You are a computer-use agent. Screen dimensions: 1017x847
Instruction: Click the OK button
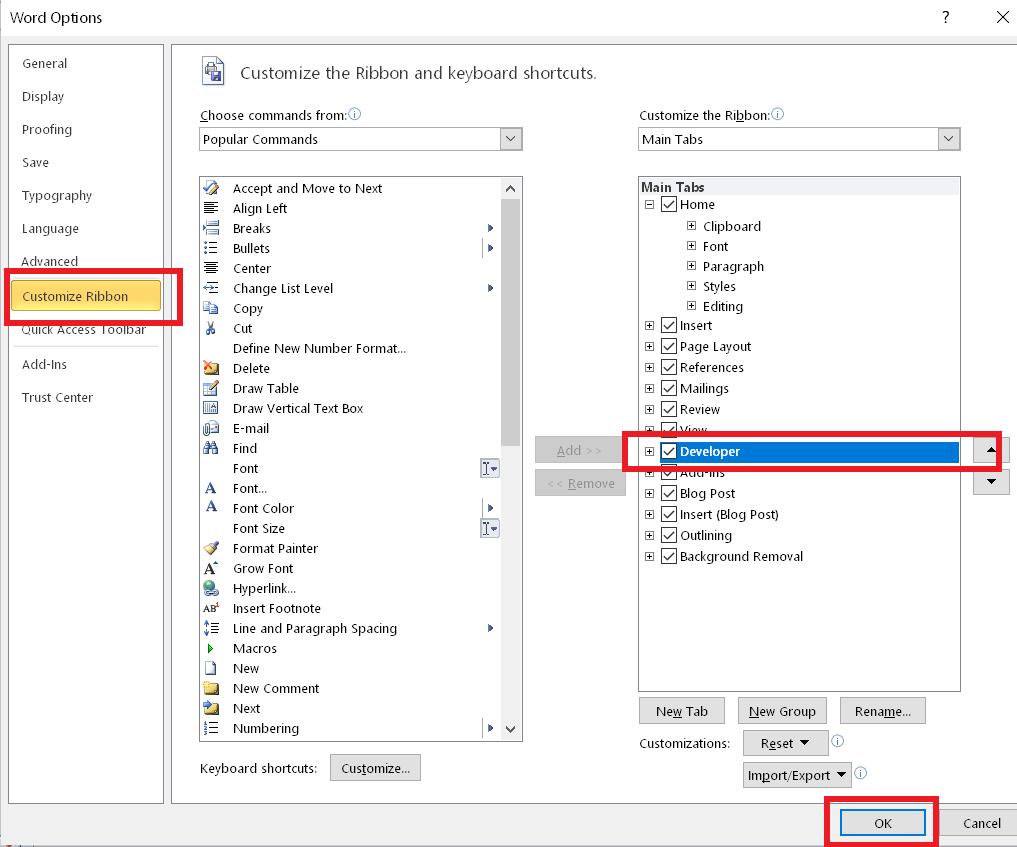point(883,823)
